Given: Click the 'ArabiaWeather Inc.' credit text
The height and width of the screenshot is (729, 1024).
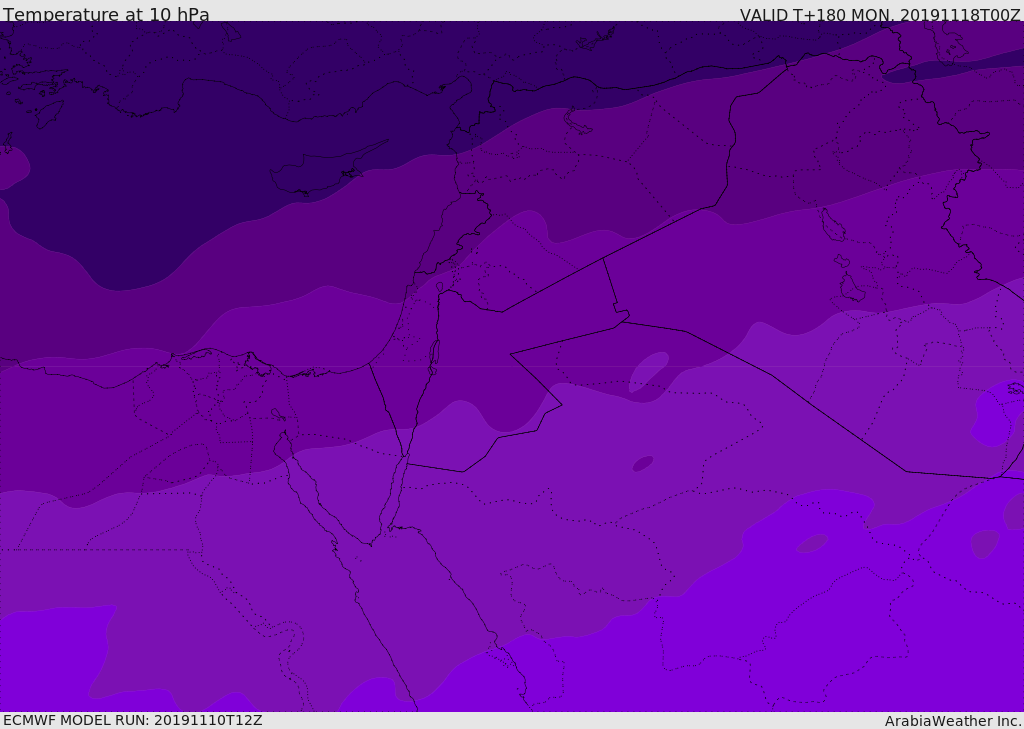Looking at the screenshot, I should pos(953,721).
